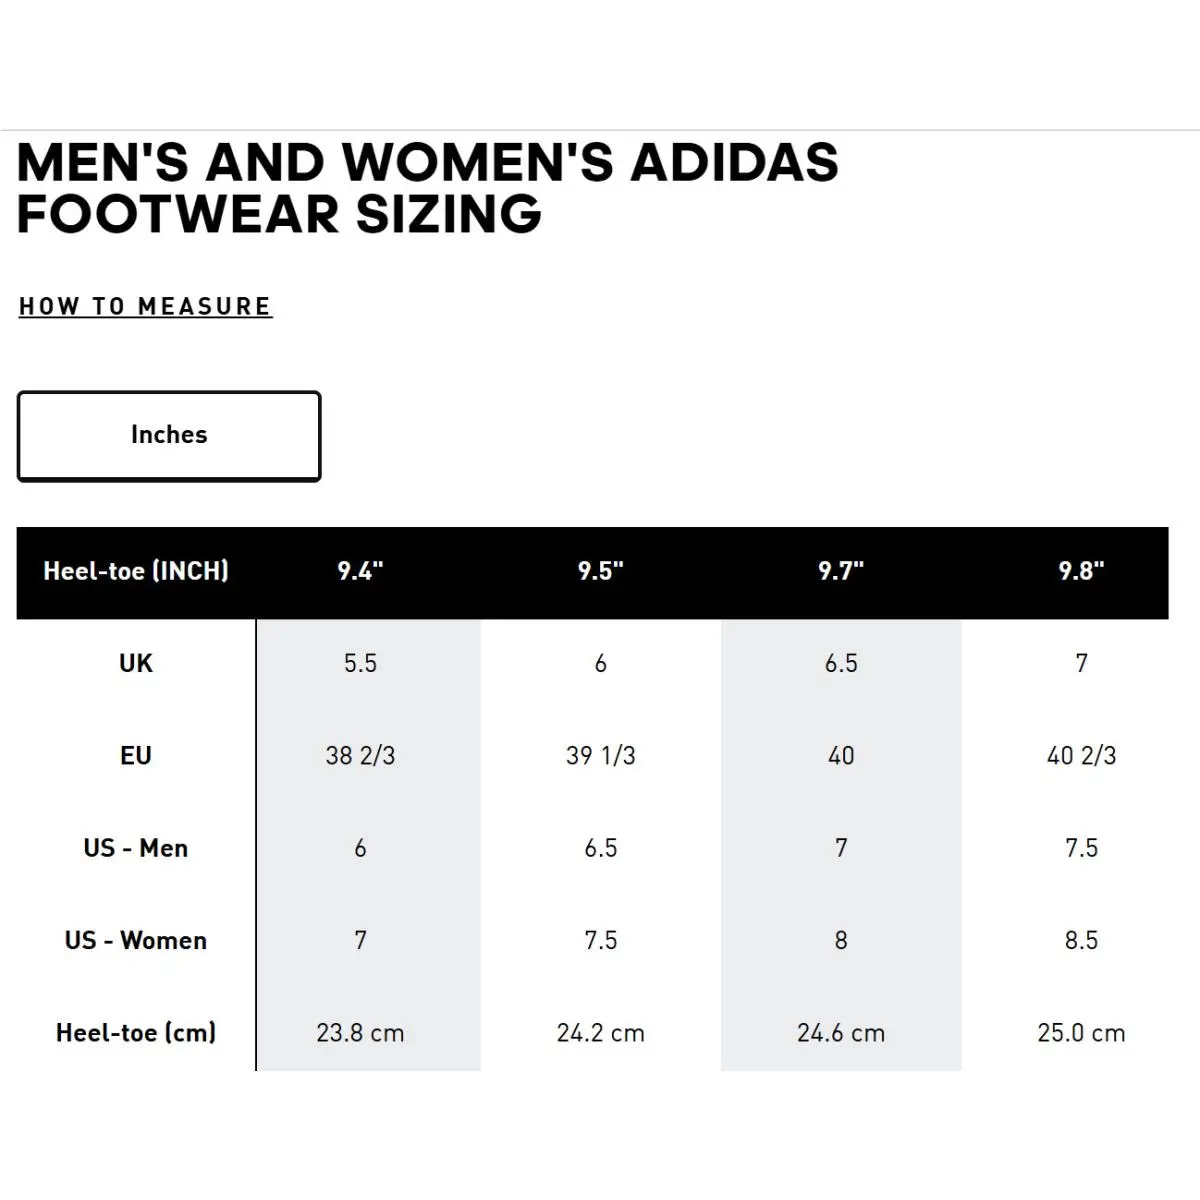Toggle the Inches unit button

tap(169, 436)
